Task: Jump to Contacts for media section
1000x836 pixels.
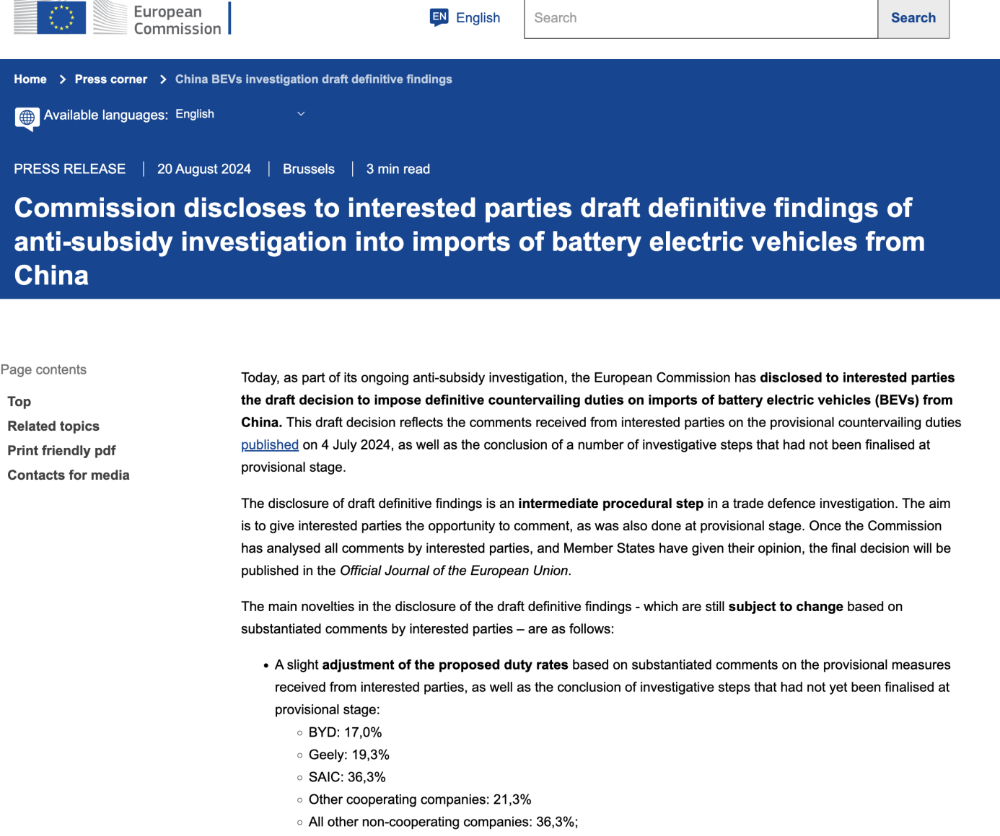Action: [x=68, y=475]
